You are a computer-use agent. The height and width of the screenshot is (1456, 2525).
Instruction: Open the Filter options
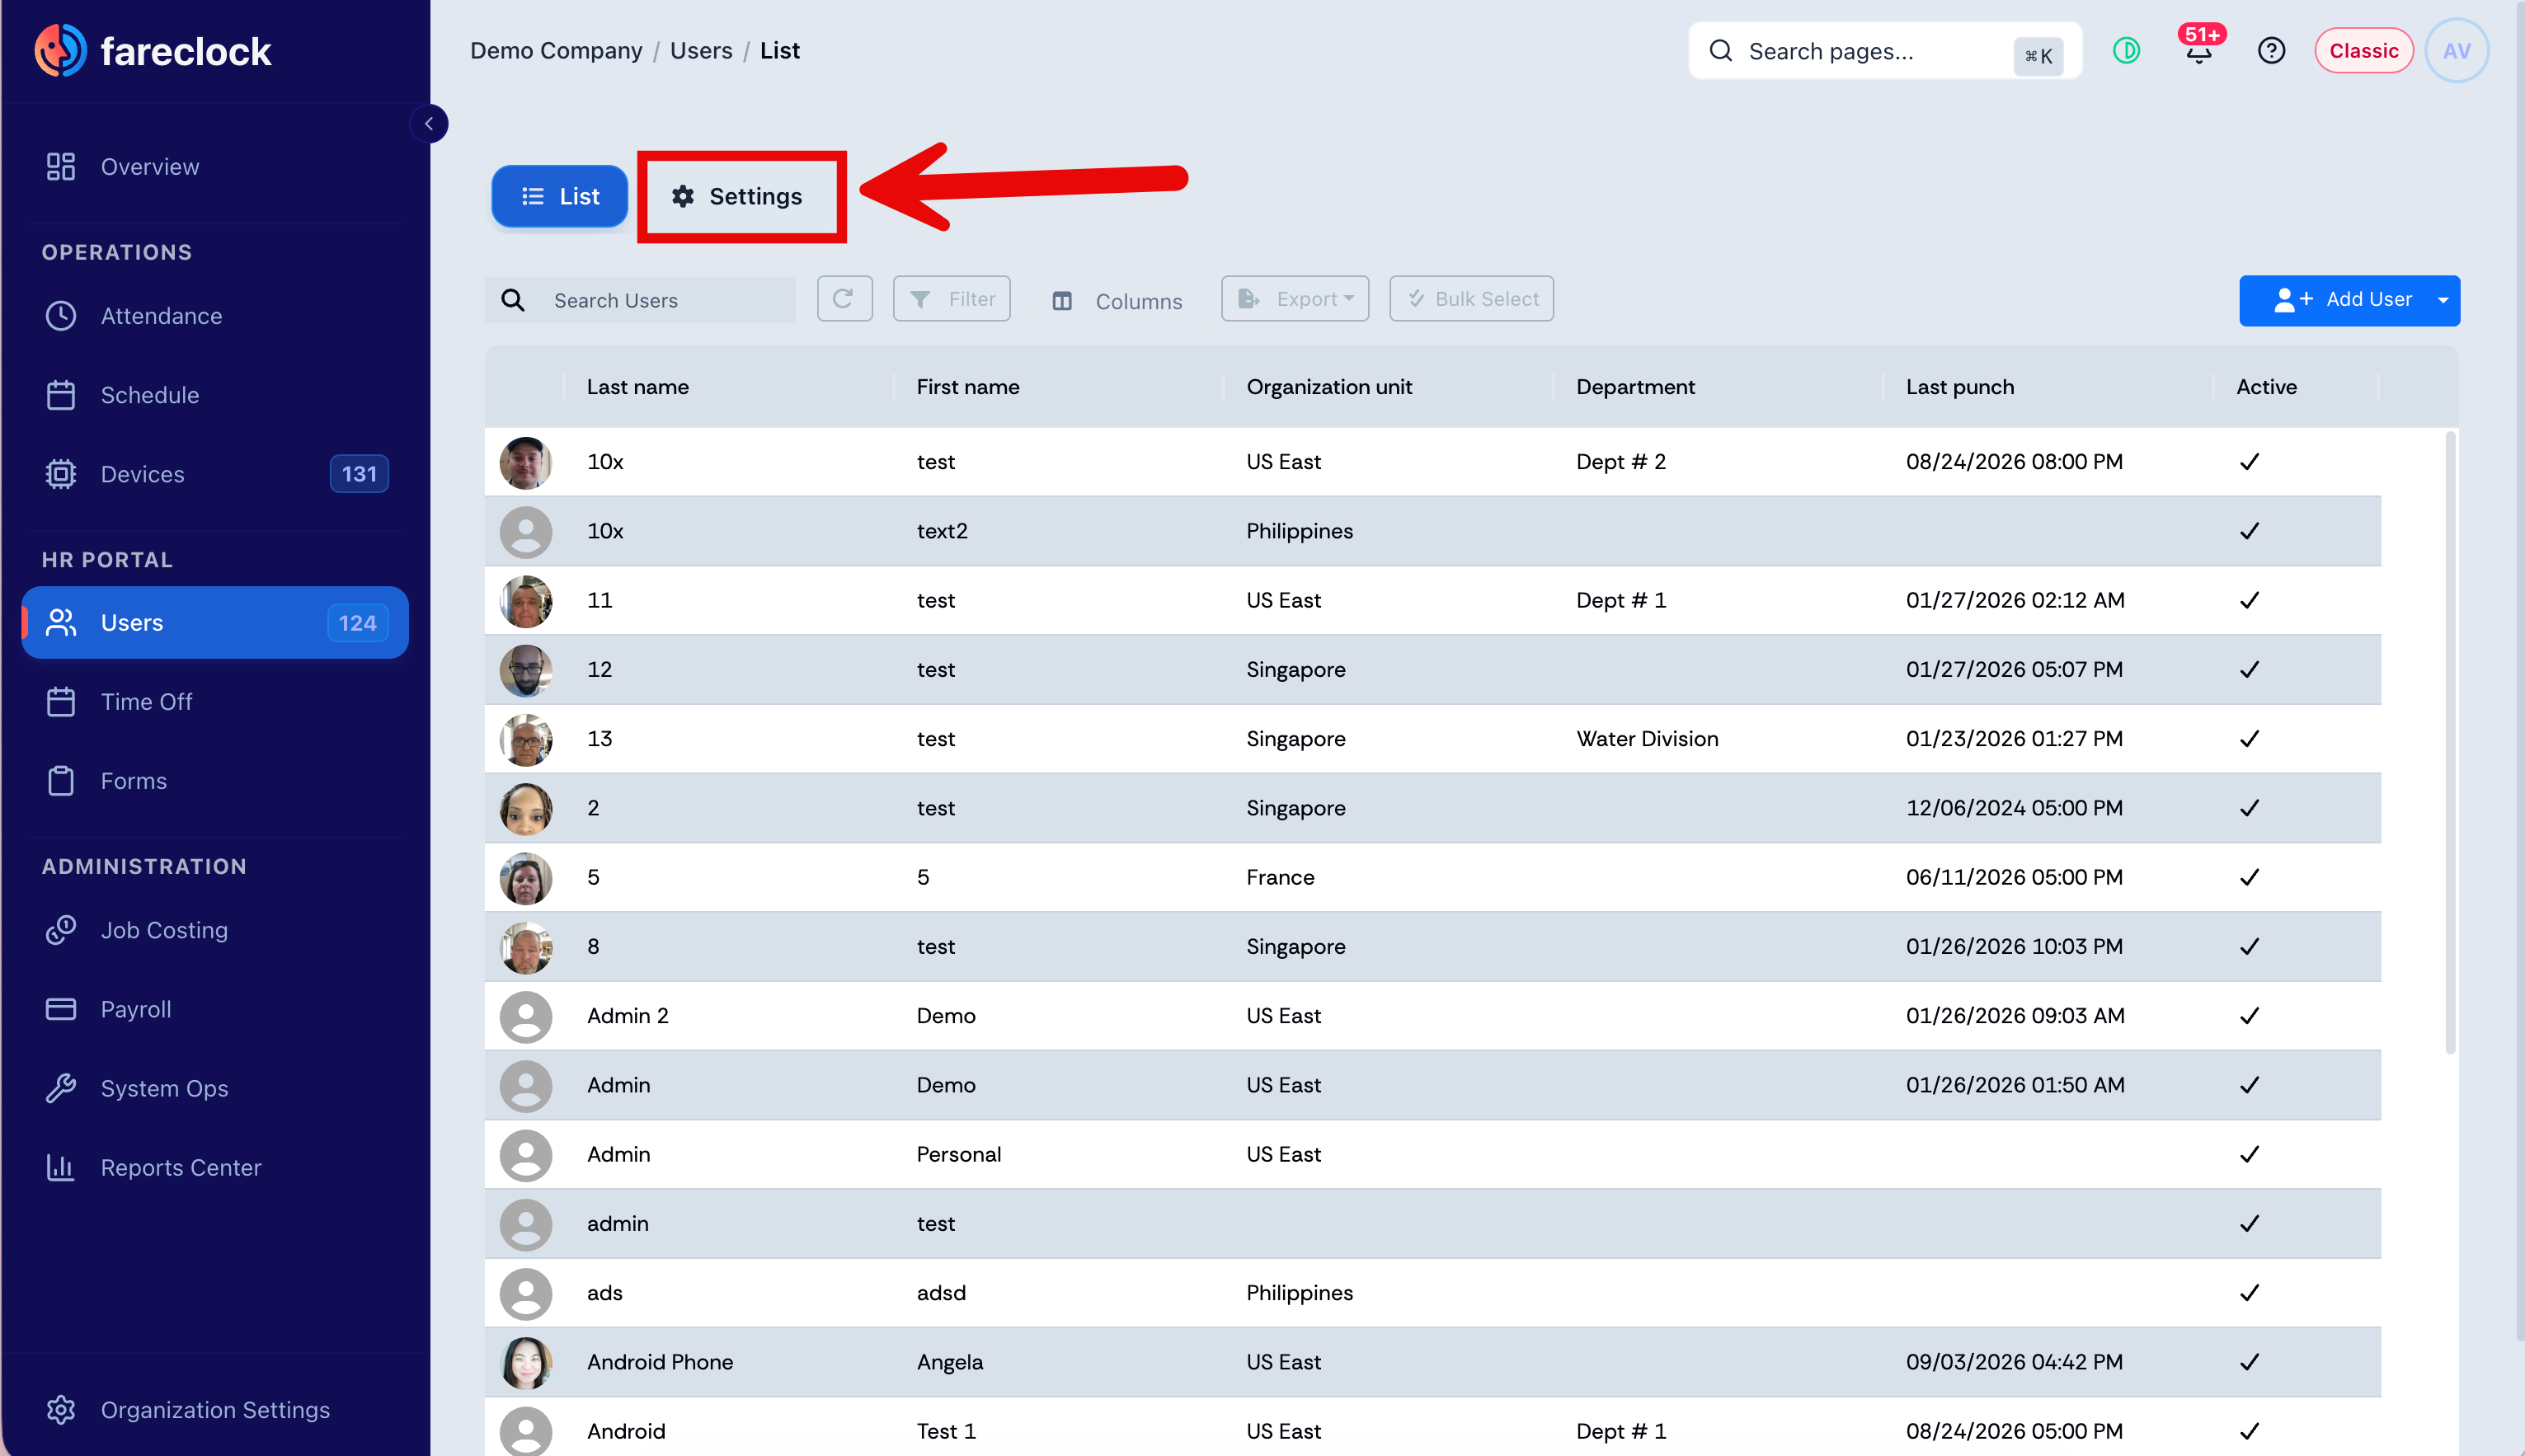click(x=951, y=299)
